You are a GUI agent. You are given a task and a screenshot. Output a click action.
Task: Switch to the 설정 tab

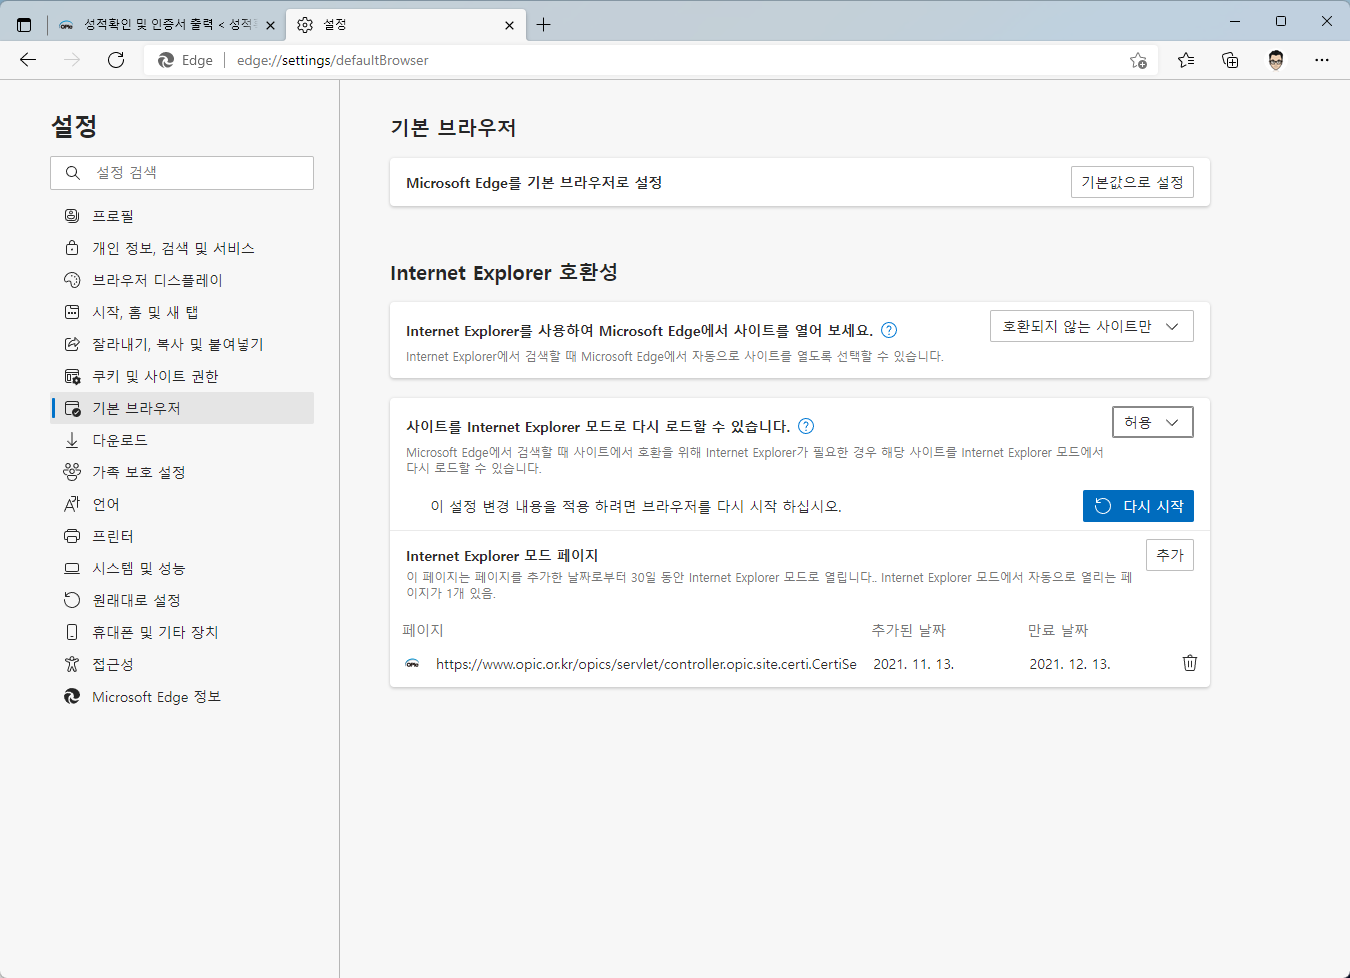tap(405, 25)
